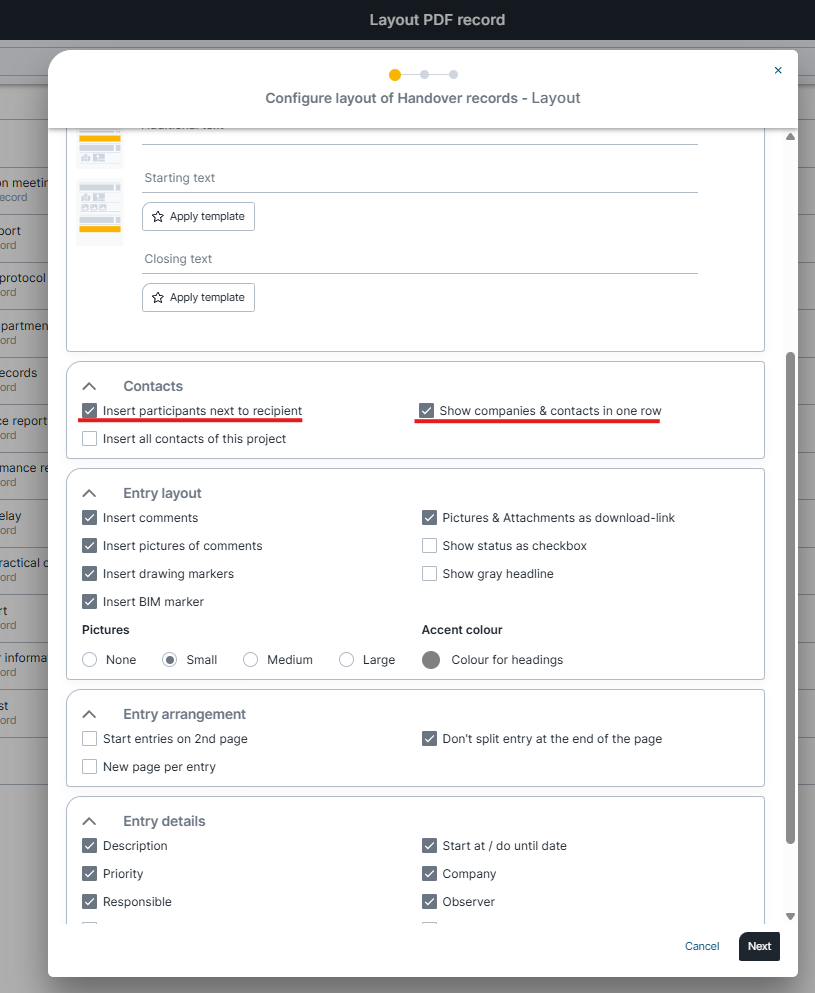The image size is (815, 993).
Task: Click Next to continue the wizard
Action: coord(759,946)
